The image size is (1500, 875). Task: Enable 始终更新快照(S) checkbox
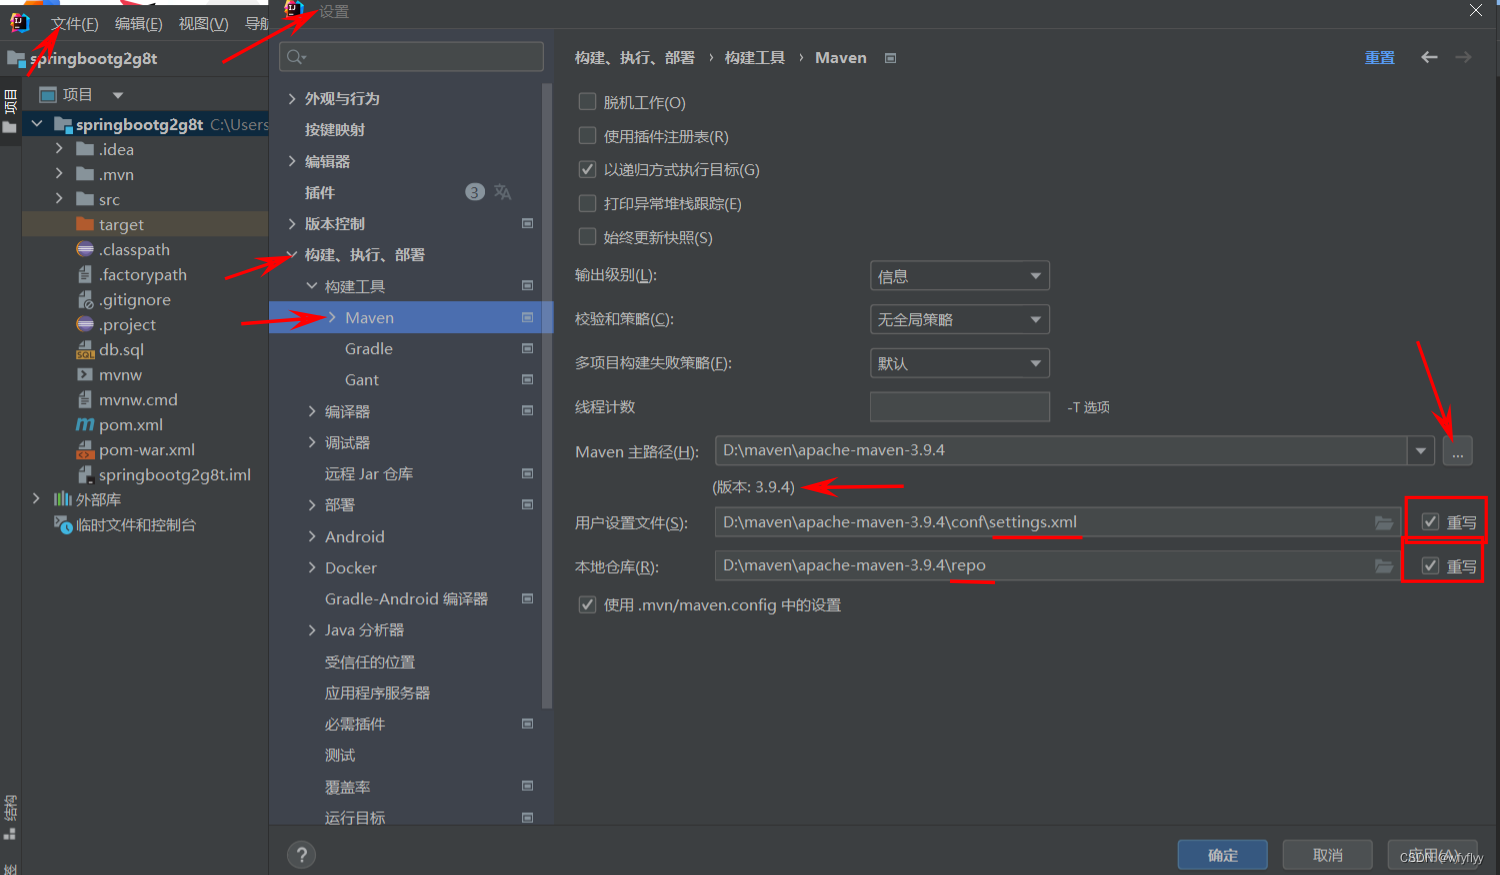click(587, 237)
